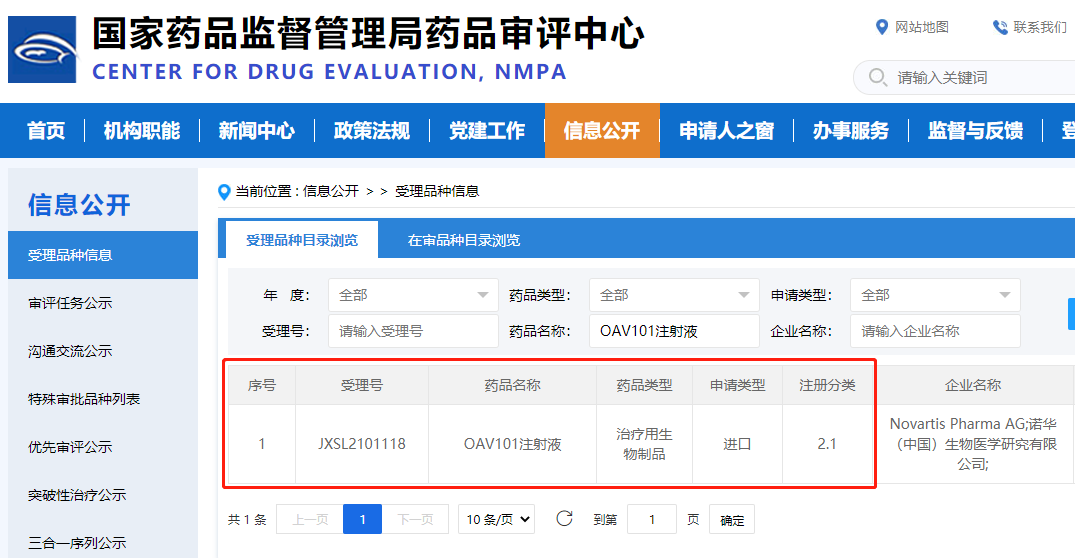
Task: Go to 政策法规 navigation item
Action: (x=371, y=130)
